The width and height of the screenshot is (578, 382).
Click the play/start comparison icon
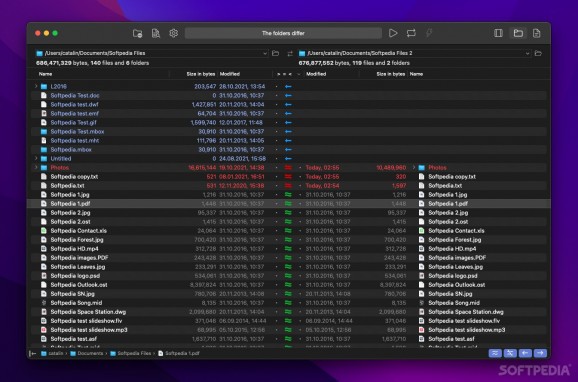click(393, 33)
